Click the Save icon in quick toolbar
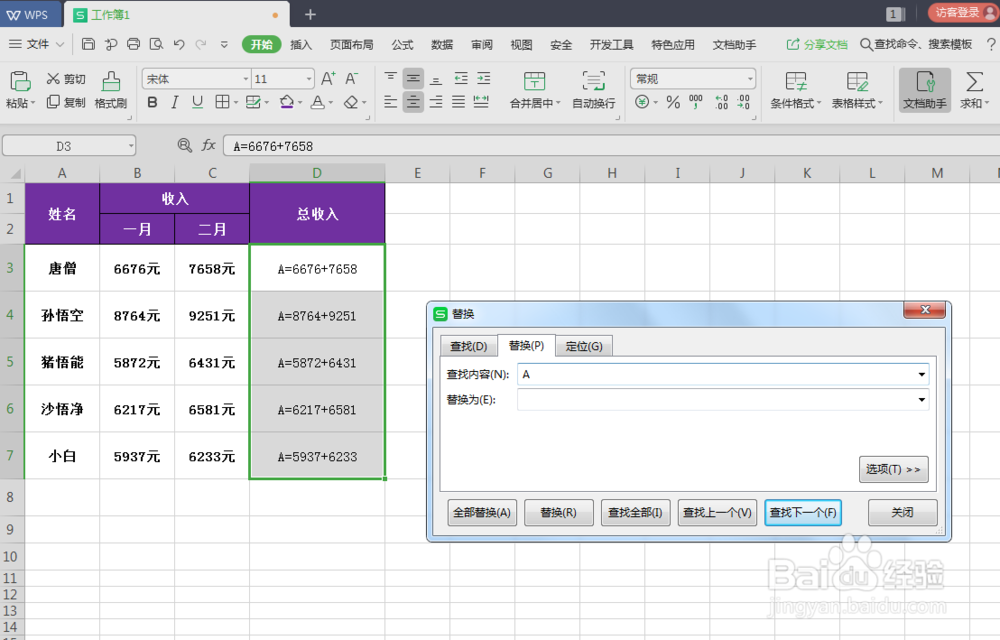Viewport: 1000px width, 640px height. pos(89,44)
